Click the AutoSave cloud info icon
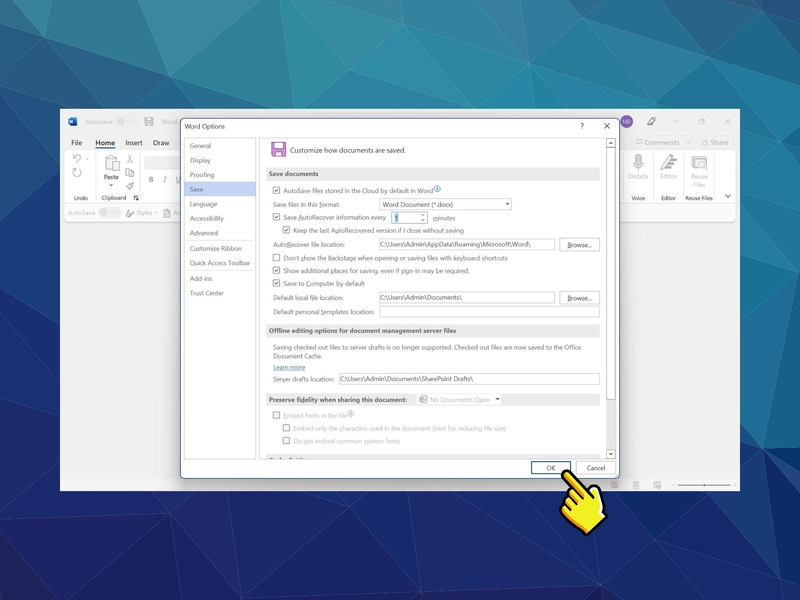This screenshot has width=800, height=600. click(x=437, y=189)
